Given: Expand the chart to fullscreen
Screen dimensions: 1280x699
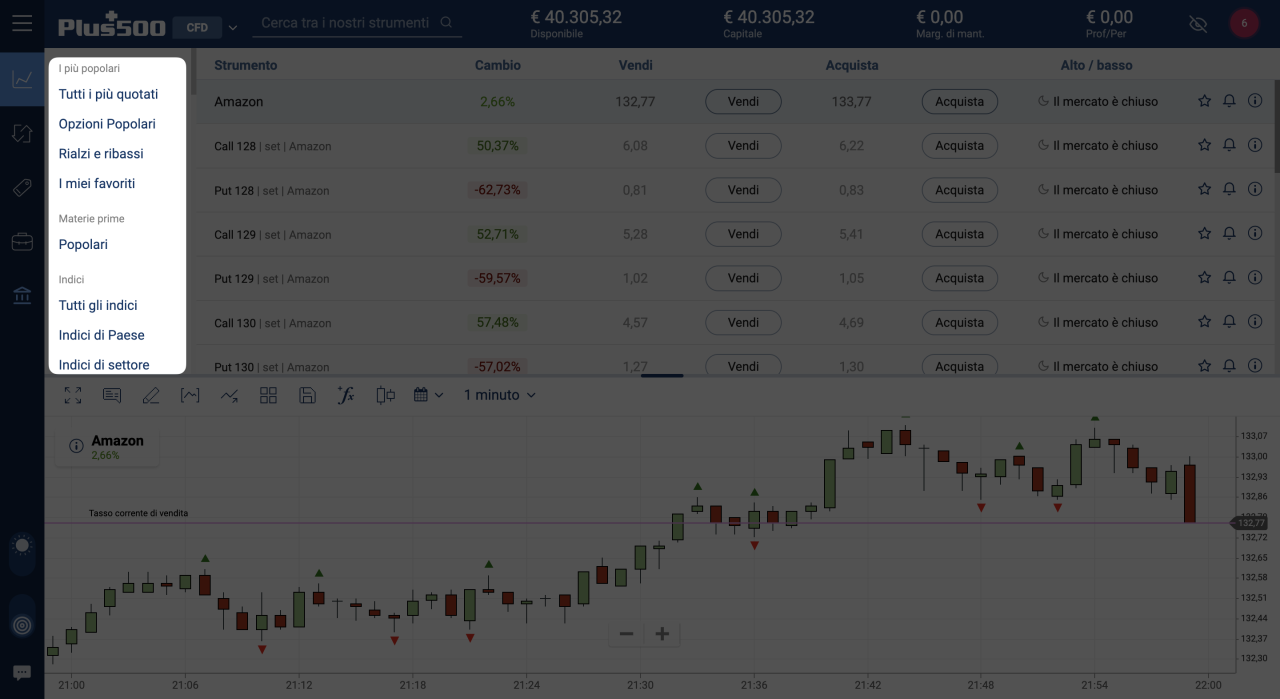Looking at the screenshot, I should (x=73, y=395).
